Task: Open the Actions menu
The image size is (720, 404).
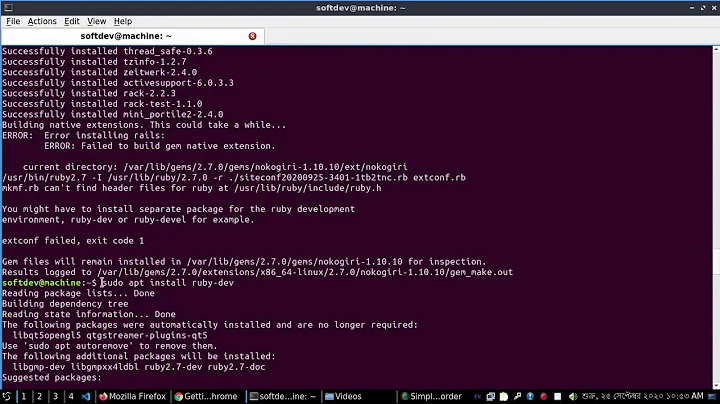Action: point(42,21)
